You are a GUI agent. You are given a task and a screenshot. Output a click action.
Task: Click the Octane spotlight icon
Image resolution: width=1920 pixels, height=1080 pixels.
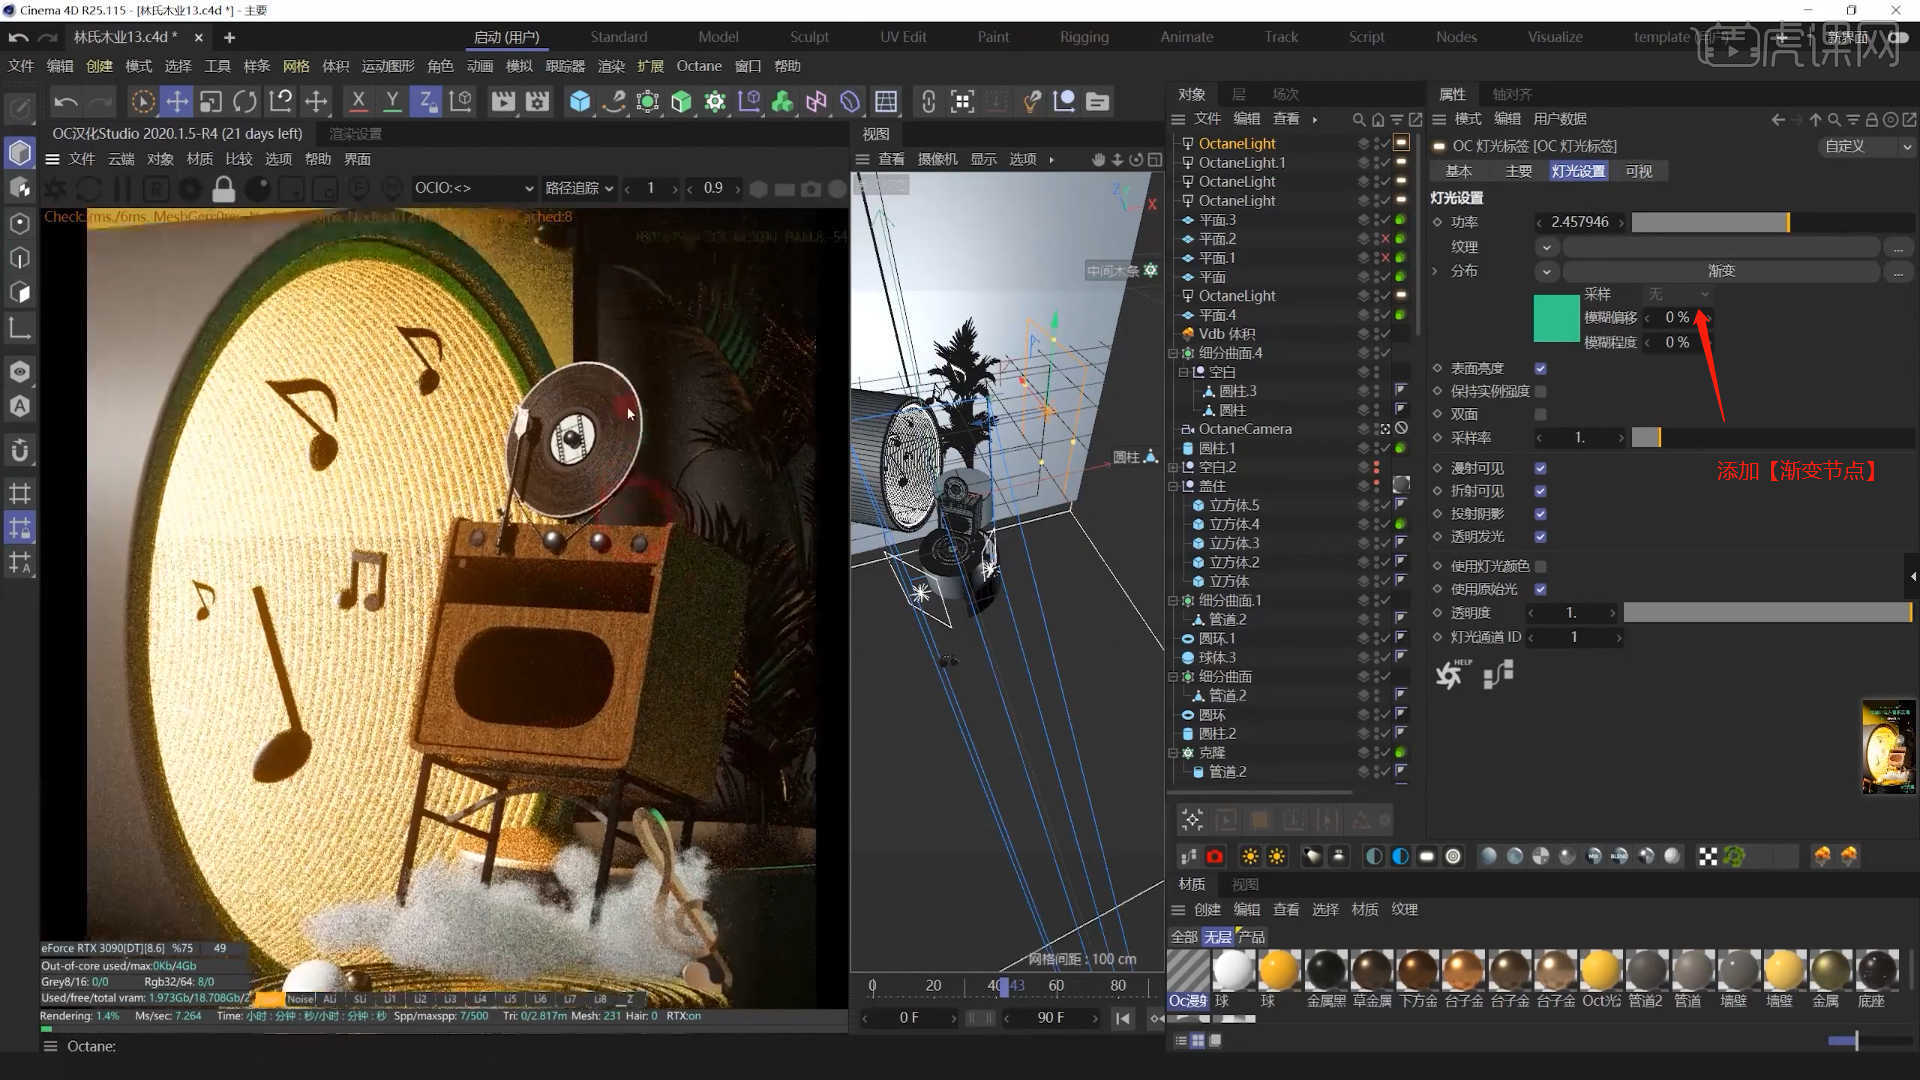[1312, 856]
